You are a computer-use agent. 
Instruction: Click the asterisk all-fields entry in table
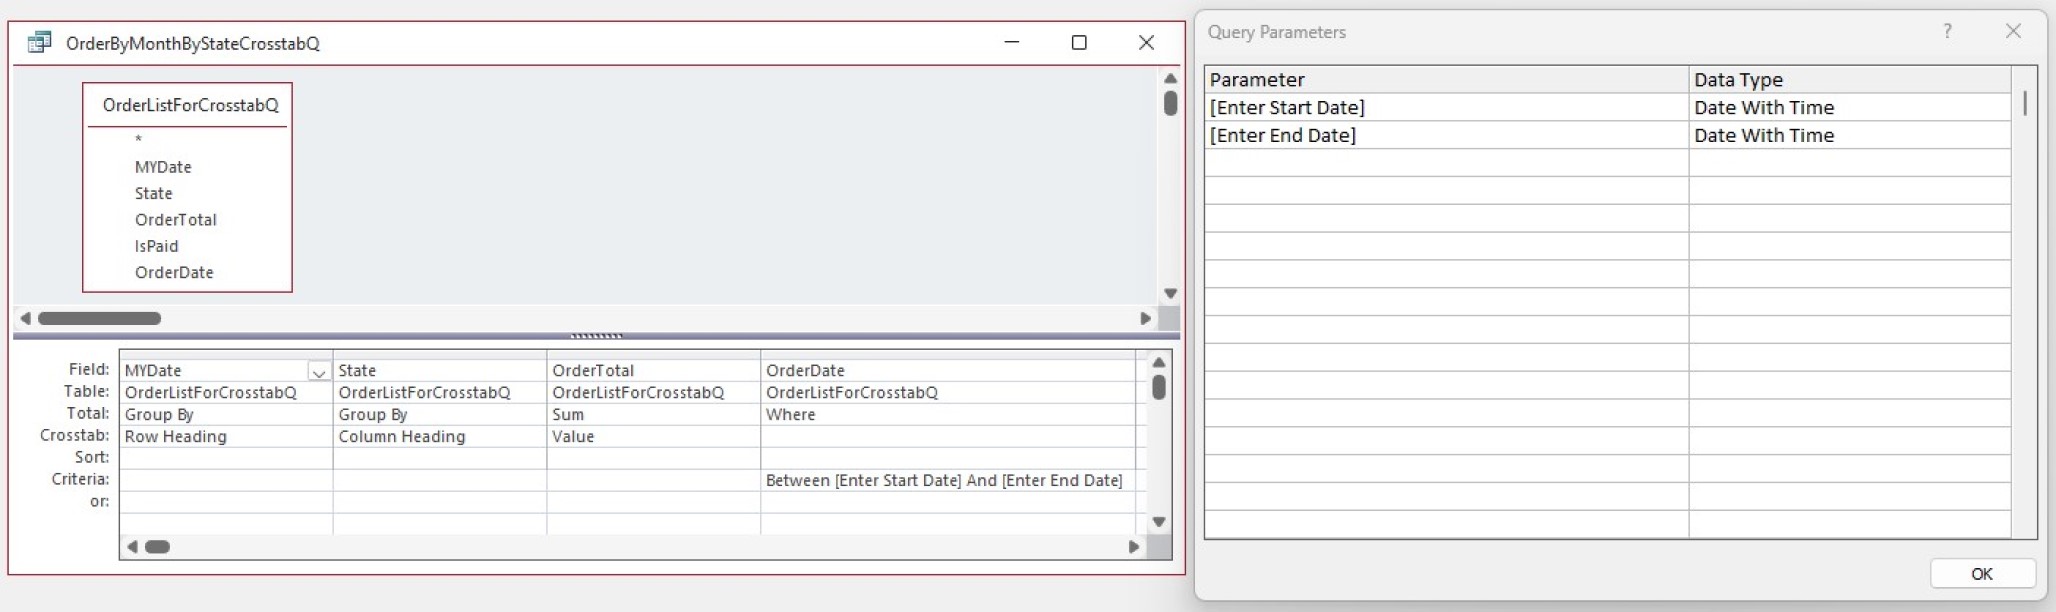click(x=139, y=140)
